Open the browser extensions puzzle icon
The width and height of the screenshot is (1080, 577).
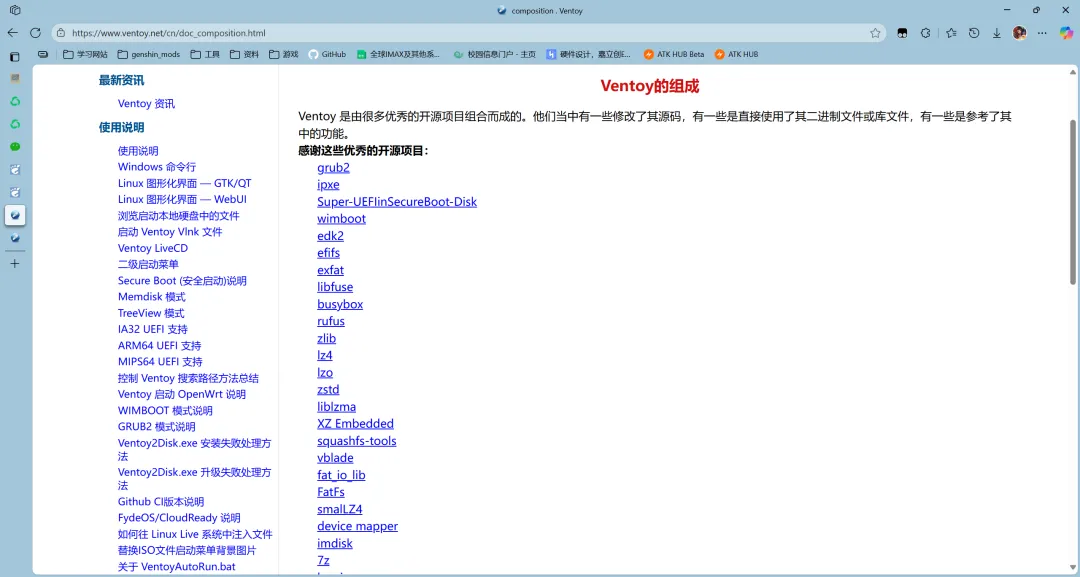click(x=926, y=32)
